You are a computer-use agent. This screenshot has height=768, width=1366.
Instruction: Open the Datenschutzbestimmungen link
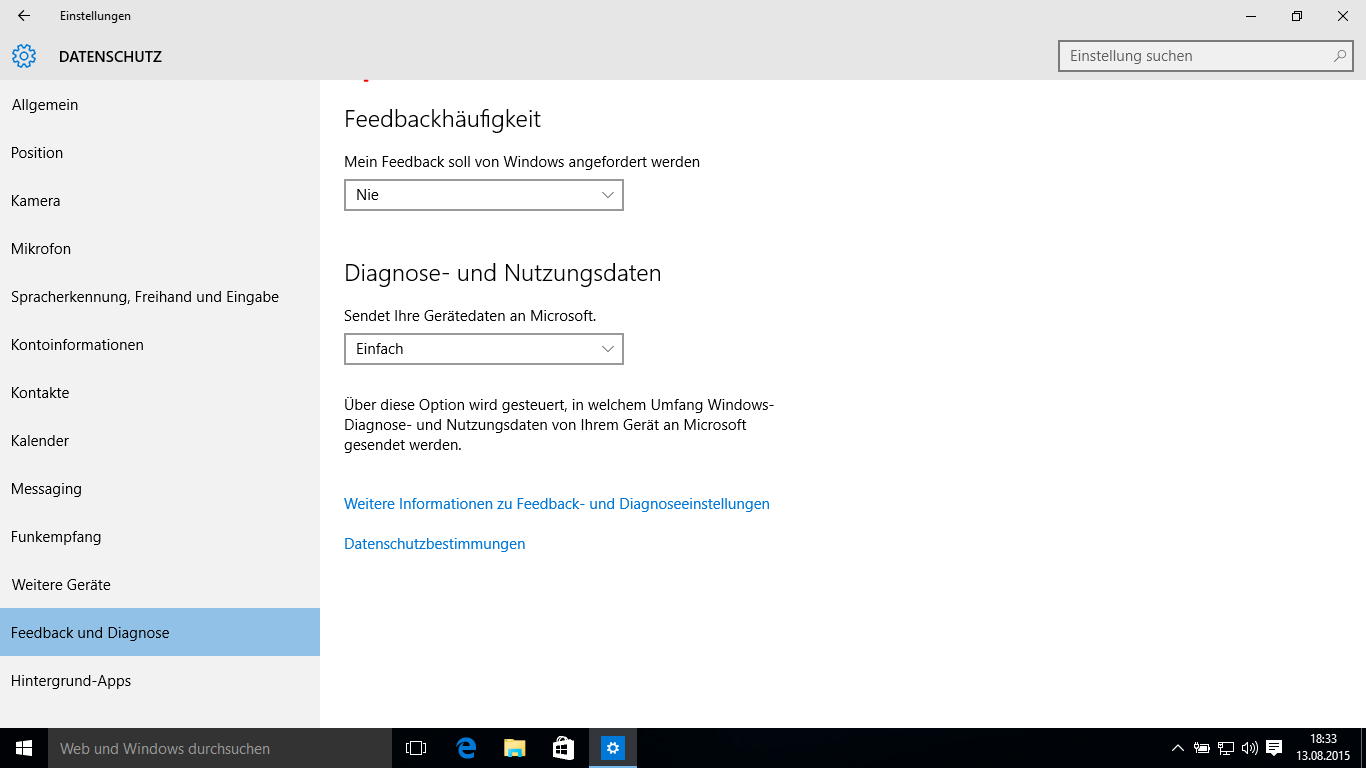(x=434, y=544)
